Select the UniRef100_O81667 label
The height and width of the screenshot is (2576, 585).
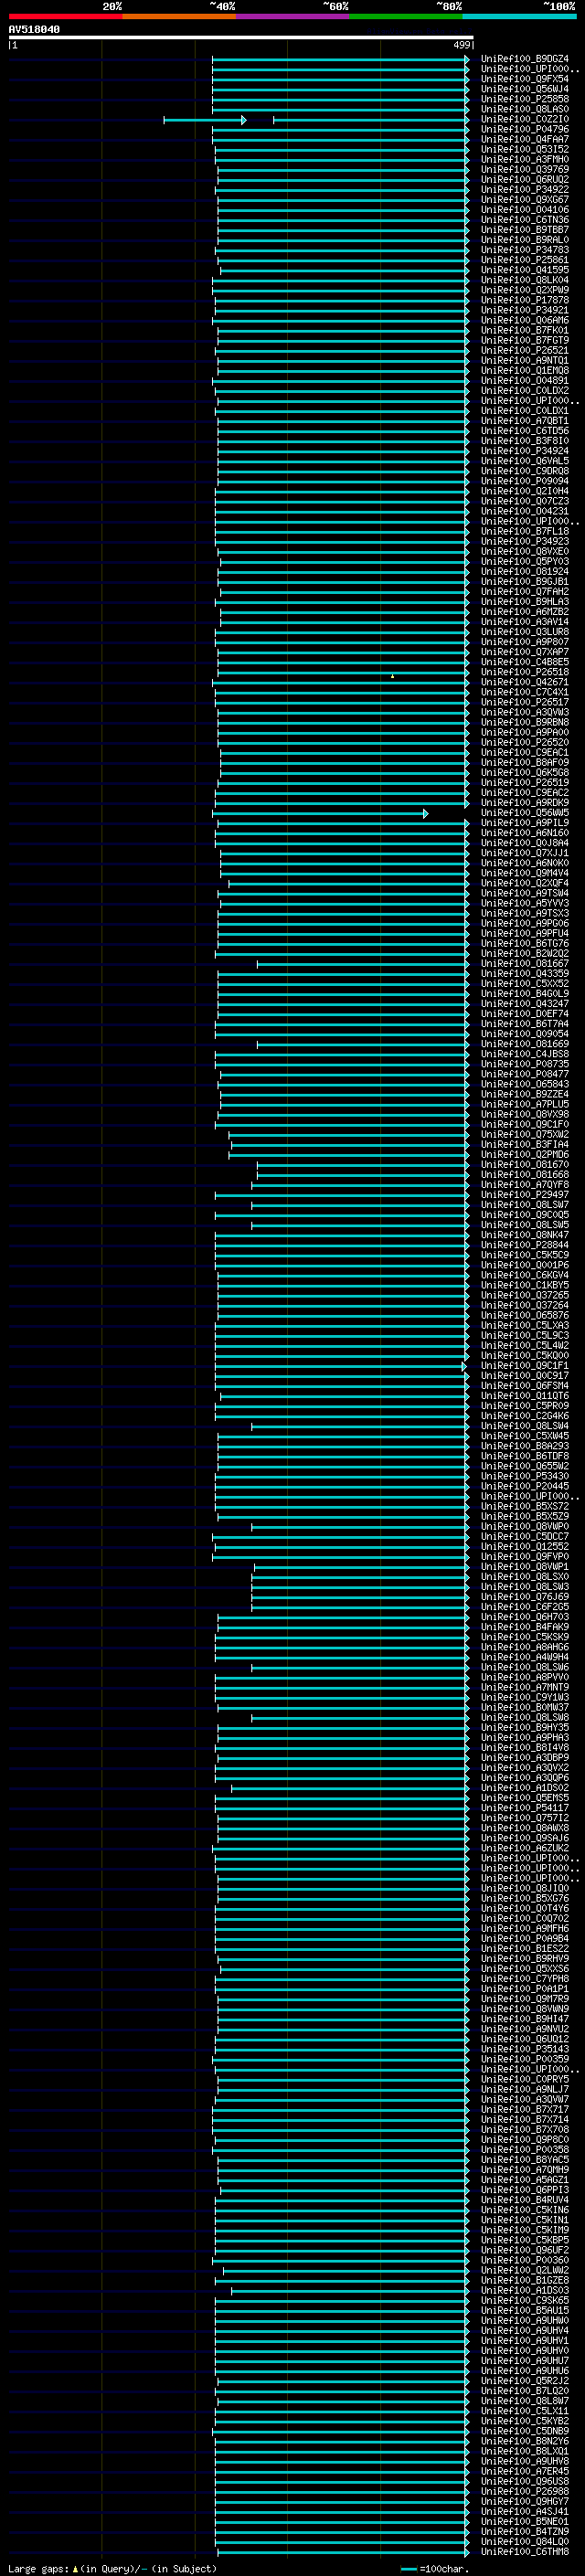pyautogui.click(x=525, y=963)
